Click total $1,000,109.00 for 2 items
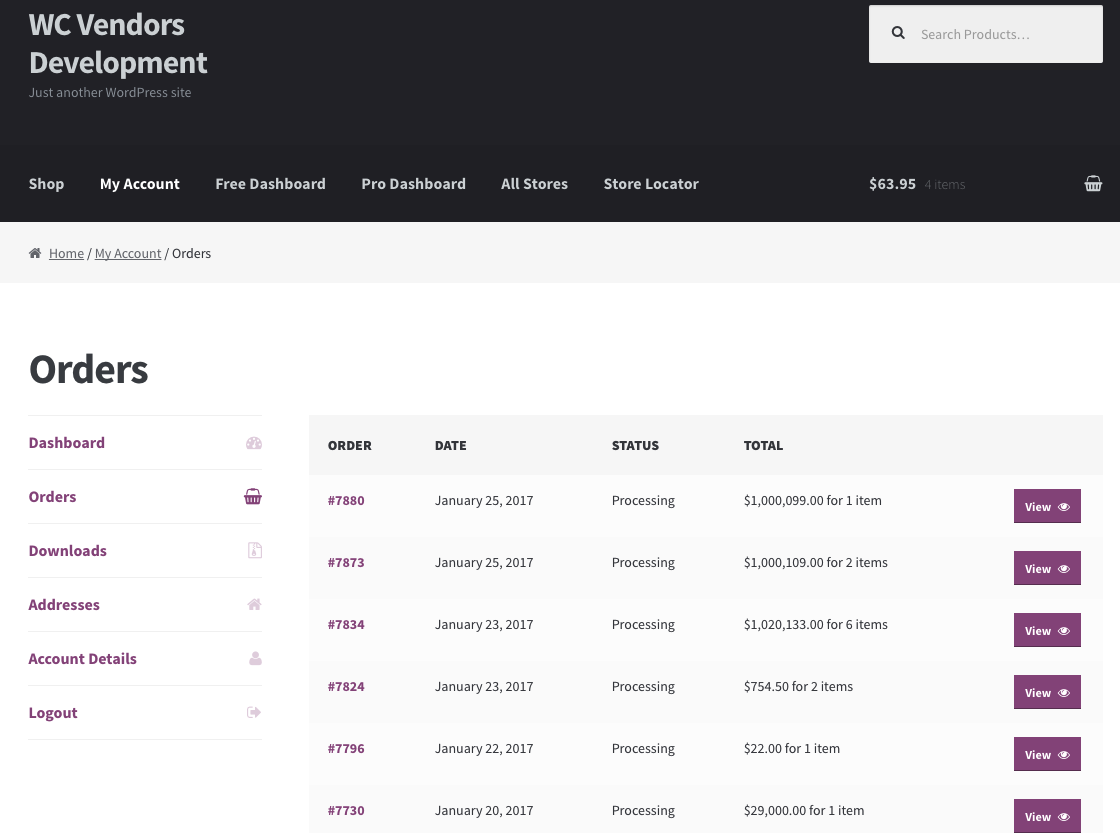 (816, 563)
